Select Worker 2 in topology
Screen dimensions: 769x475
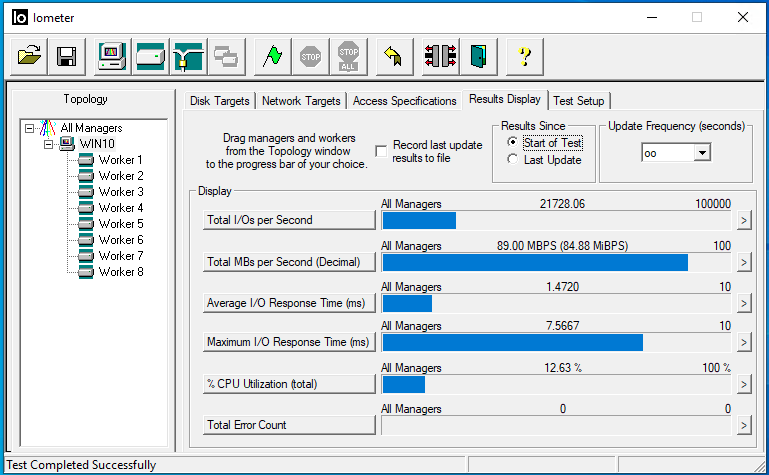[x=121, y=176]
